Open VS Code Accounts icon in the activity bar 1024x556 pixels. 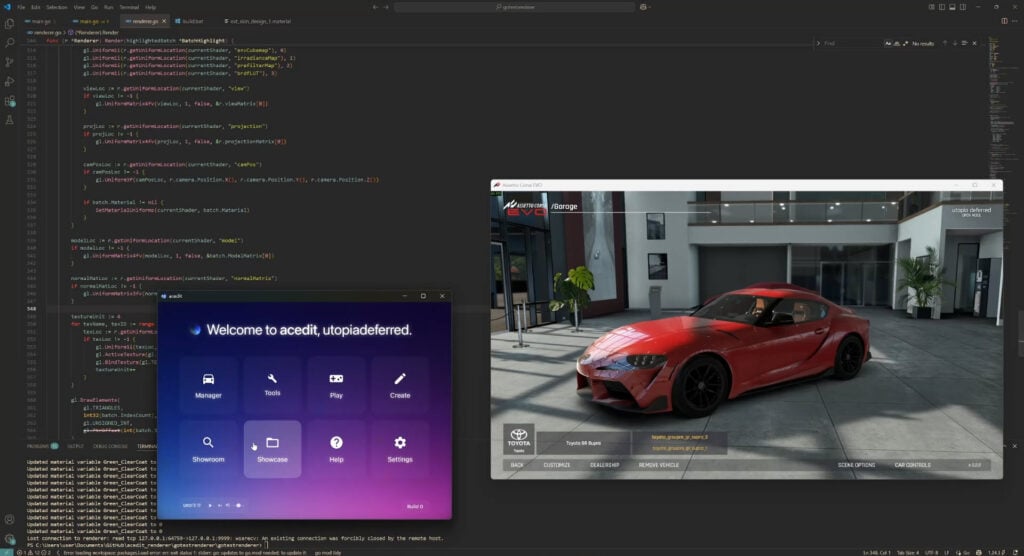coord(9,520)
